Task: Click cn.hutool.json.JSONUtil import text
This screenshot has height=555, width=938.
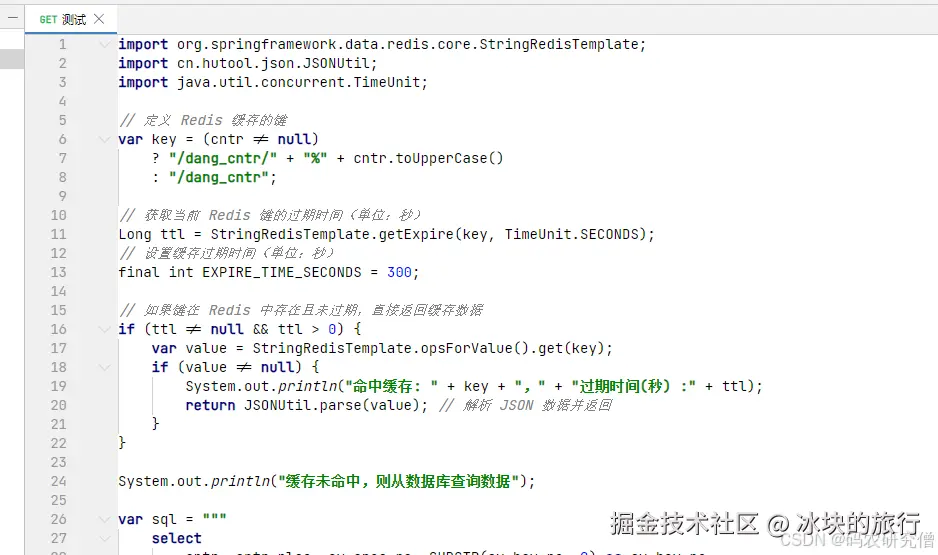Action: coord(276,63)
